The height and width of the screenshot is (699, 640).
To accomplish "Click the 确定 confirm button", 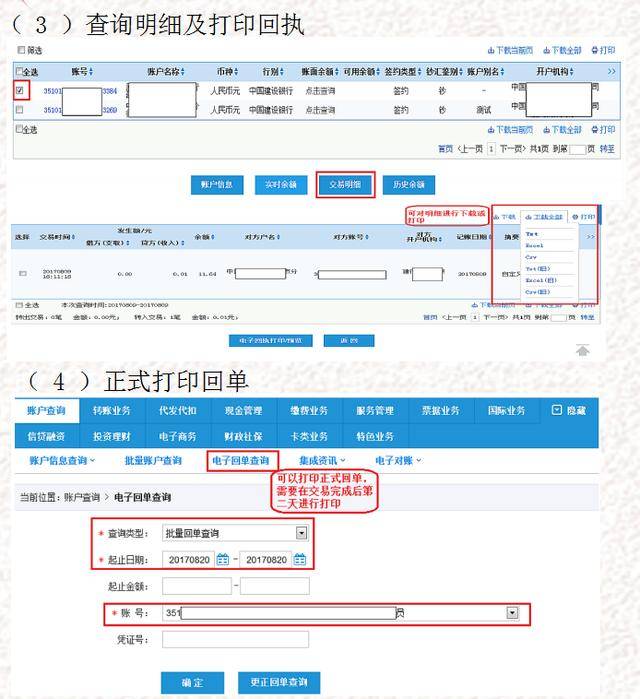I will coord(192,683).
